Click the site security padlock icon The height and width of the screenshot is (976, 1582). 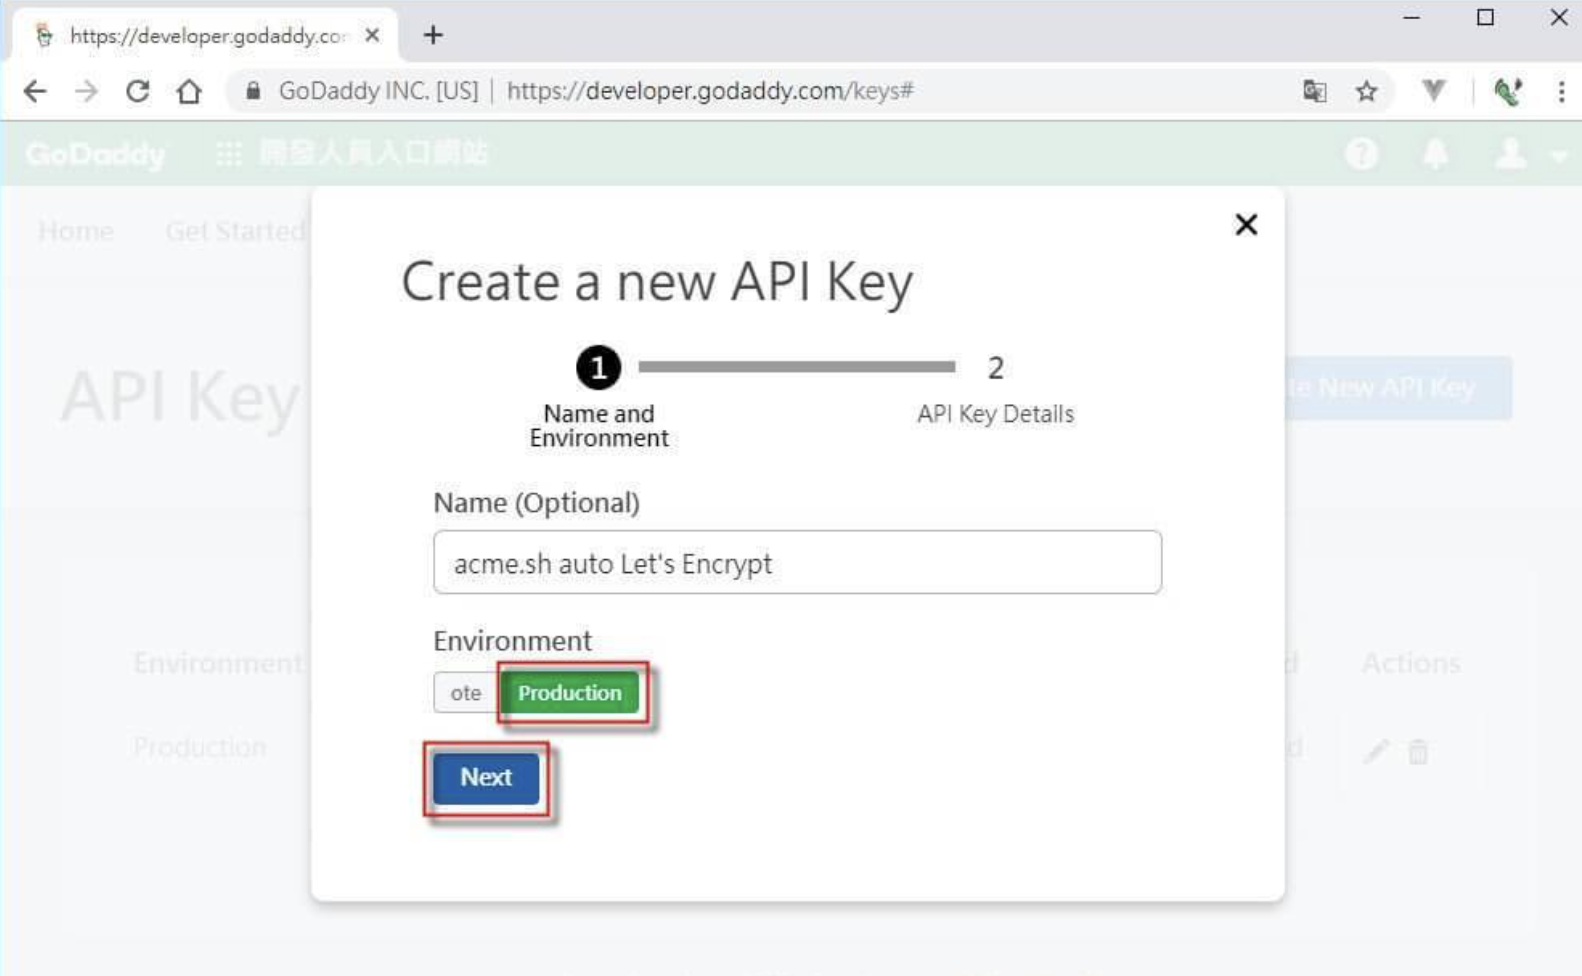coord(253,91)
